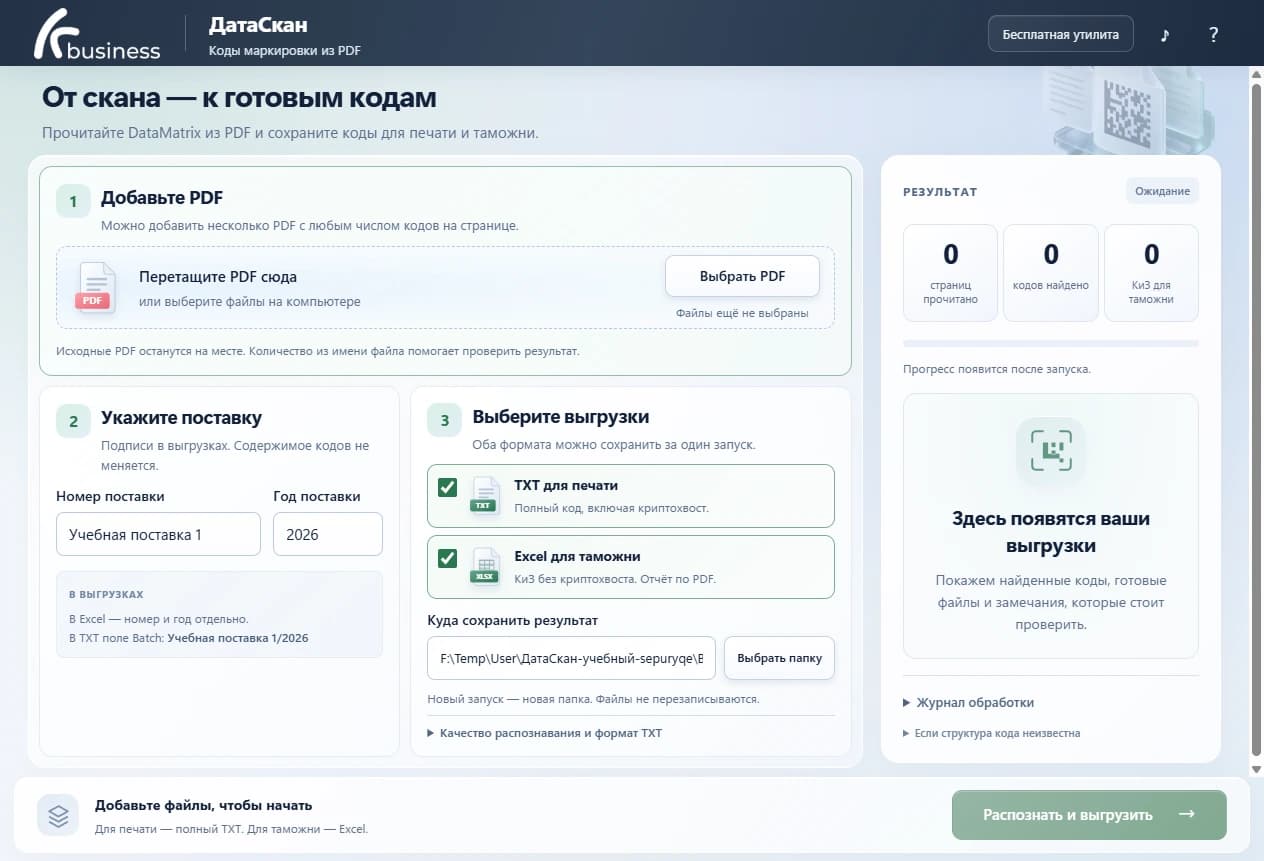Click the "КиЗ для таможни" counter card
The image size is (1264, 861).
pyautogui.click(x=1151, y=273)
